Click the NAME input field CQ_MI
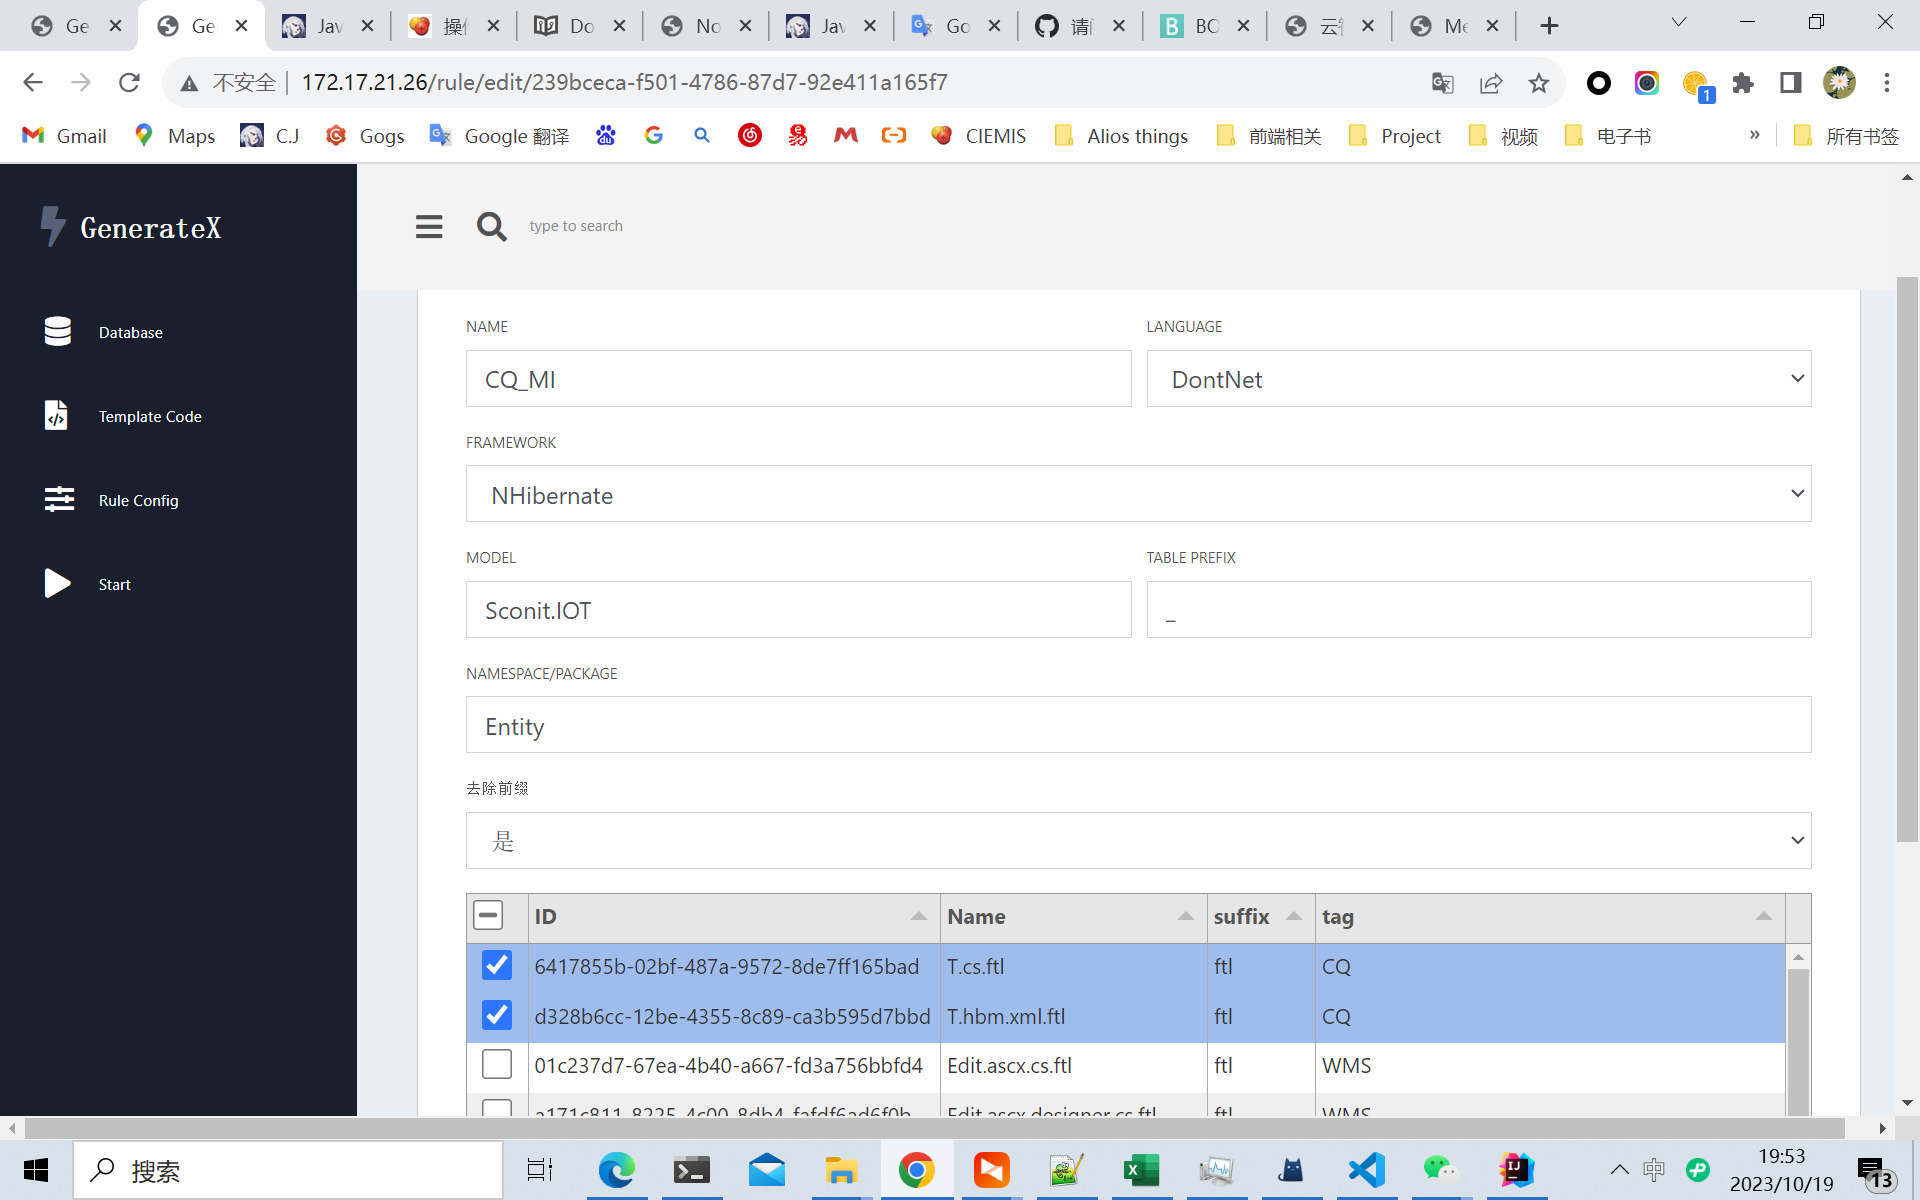Image resolution: width=1920 pixels, height=1200 pixels. click(798, 379)
